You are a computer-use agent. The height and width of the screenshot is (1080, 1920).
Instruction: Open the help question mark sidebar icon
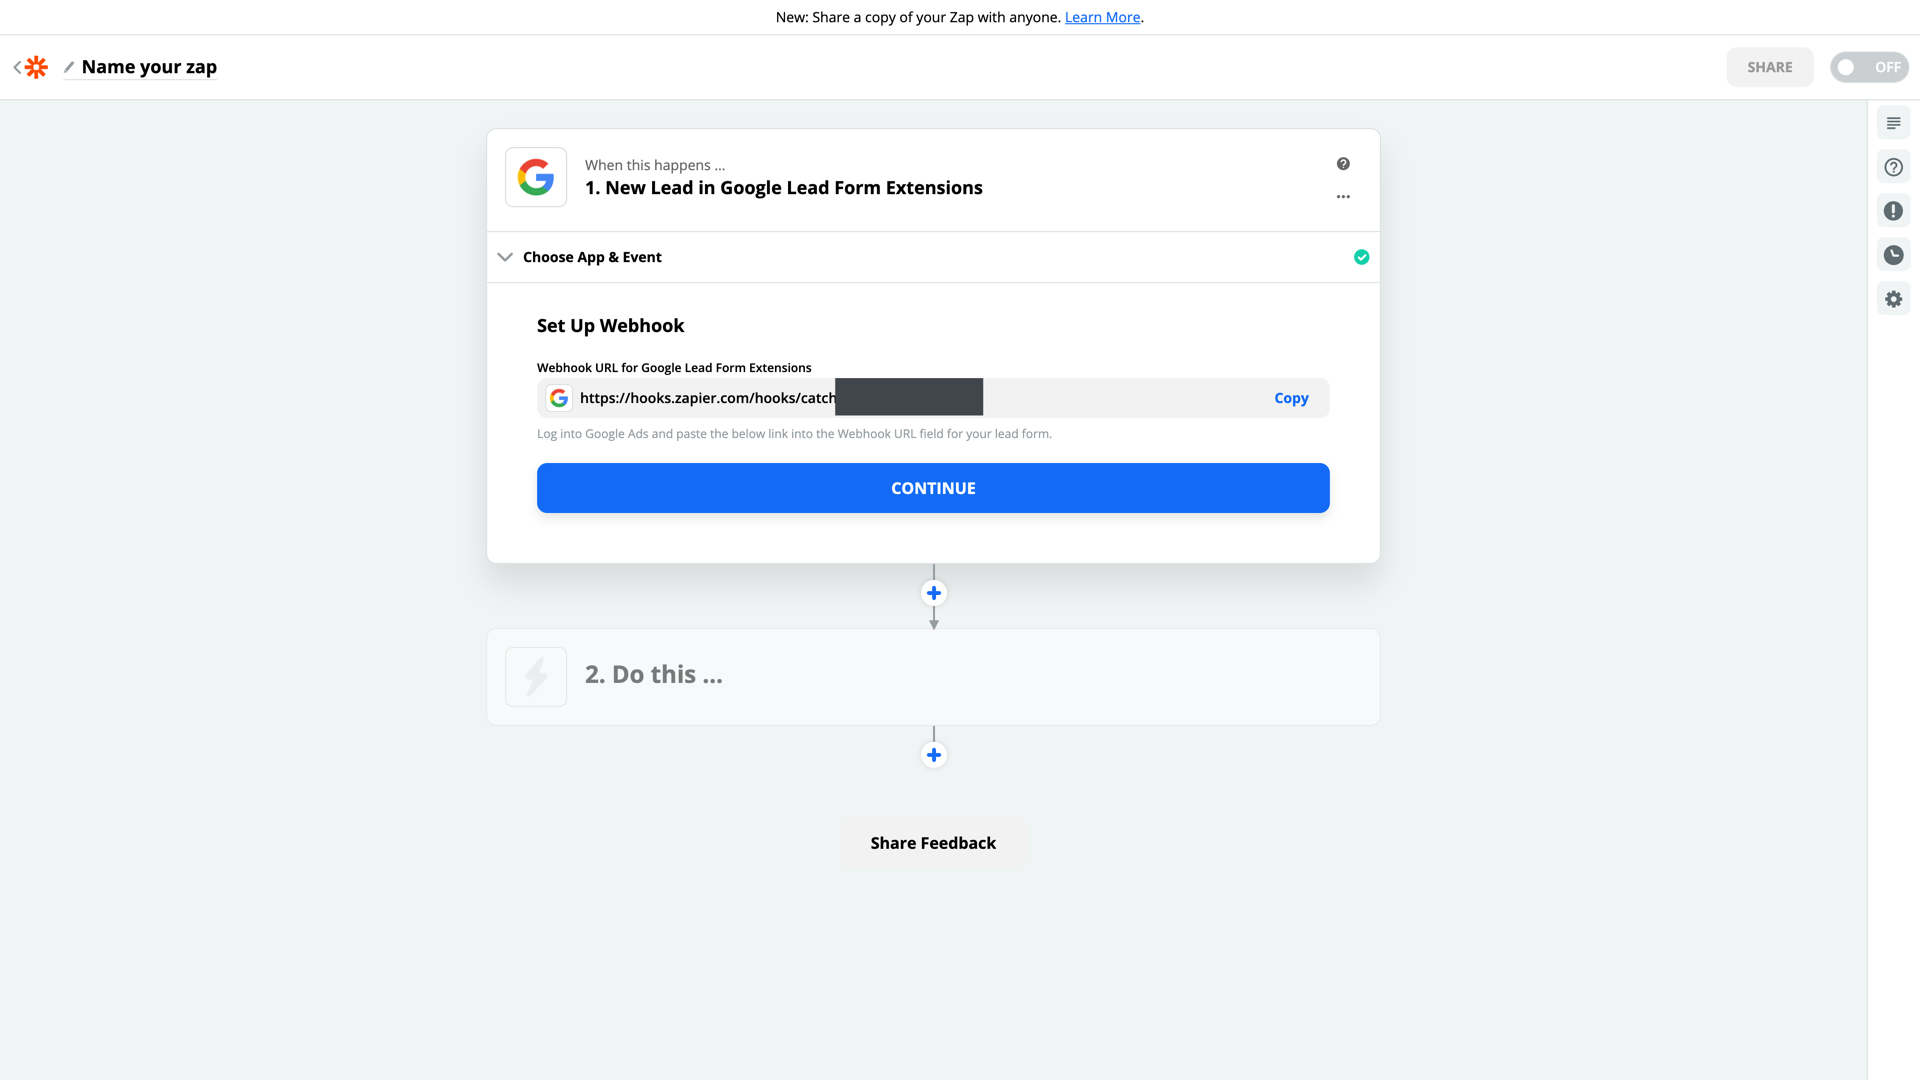click(x=1893, y=167)
